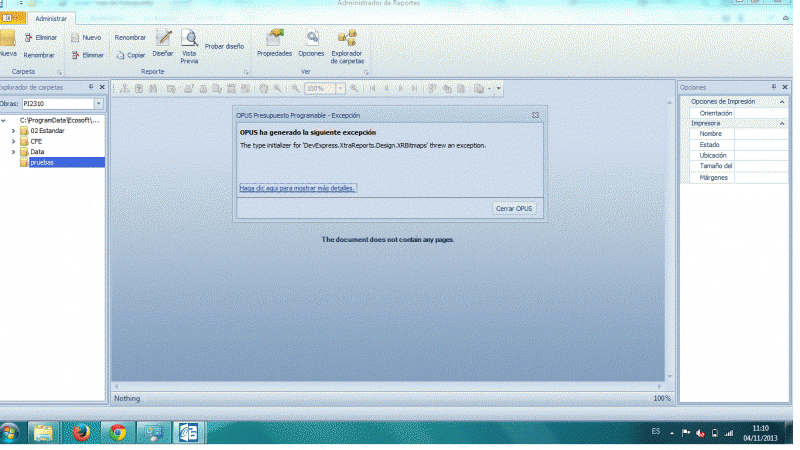Open the Propiedades icon in Ver group
Viewport: 800px width, 450px height.
pos(274,42)
